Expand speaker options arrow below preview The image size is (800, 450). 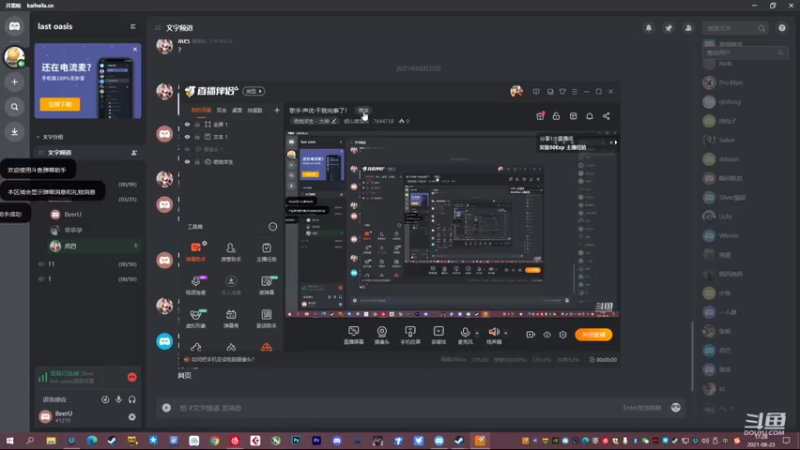point(506,333)
